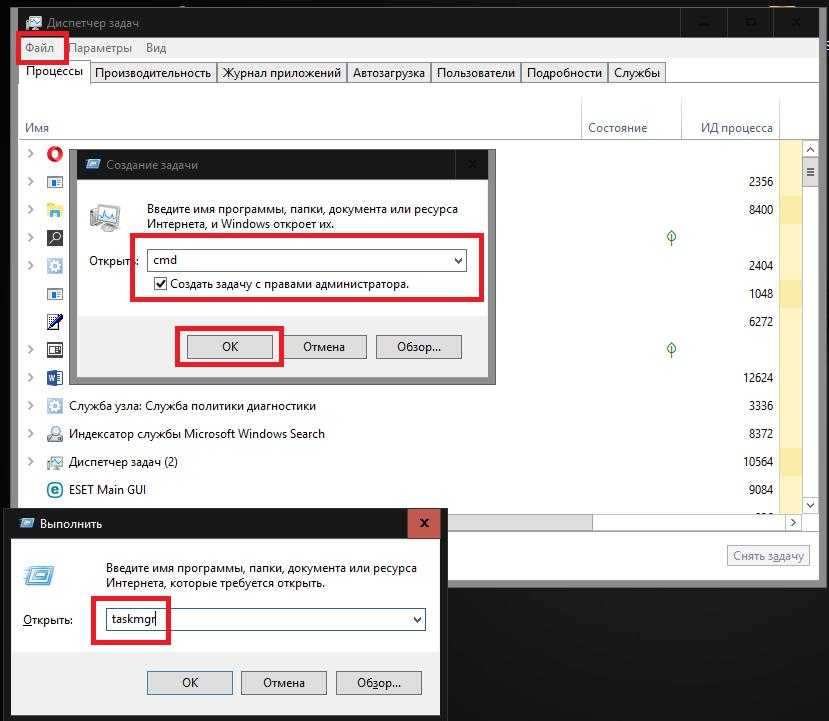Click the taskmgr text field in Run dialog
The width and height of the screenshot is (829, 721).
260,620
